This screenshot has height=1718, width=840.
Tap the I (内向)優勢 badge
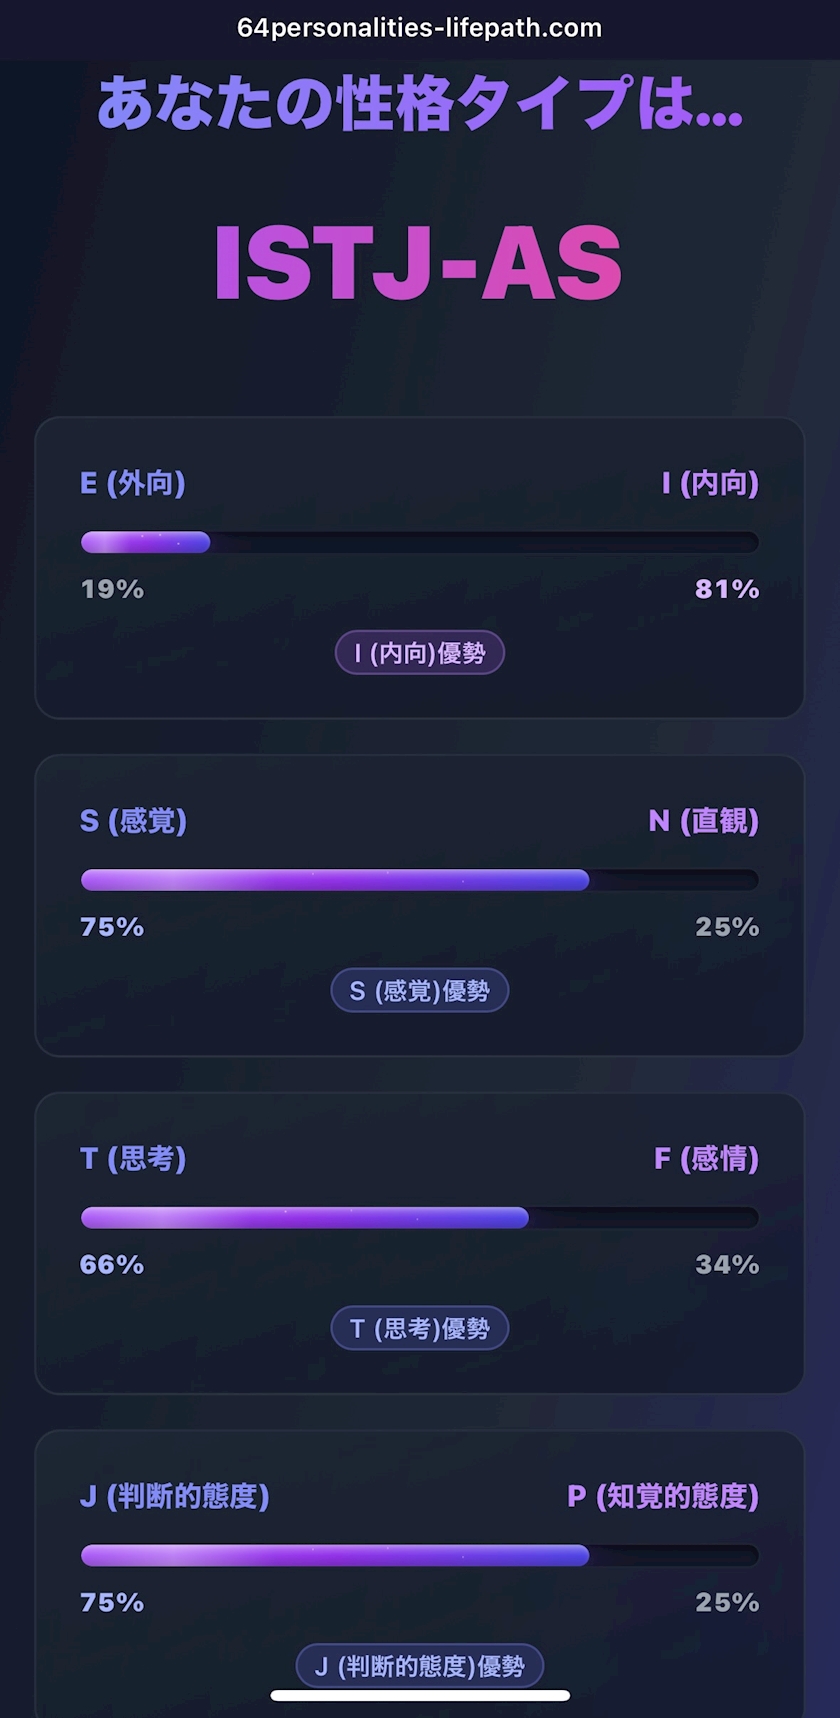pos(420,653)
